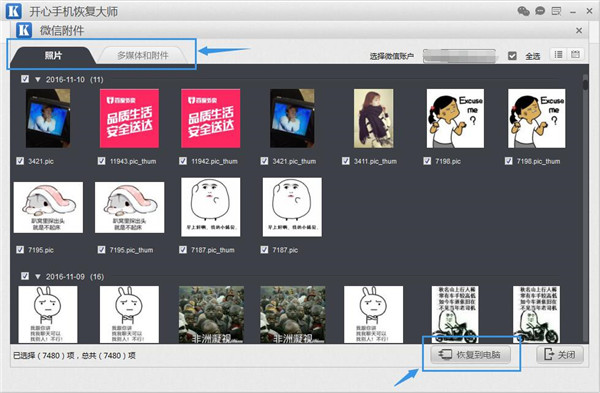The width and height of the screenshot is (600, 393).
Task: Open the WeChat icon in title bar
Action: [x=523, y=11]
